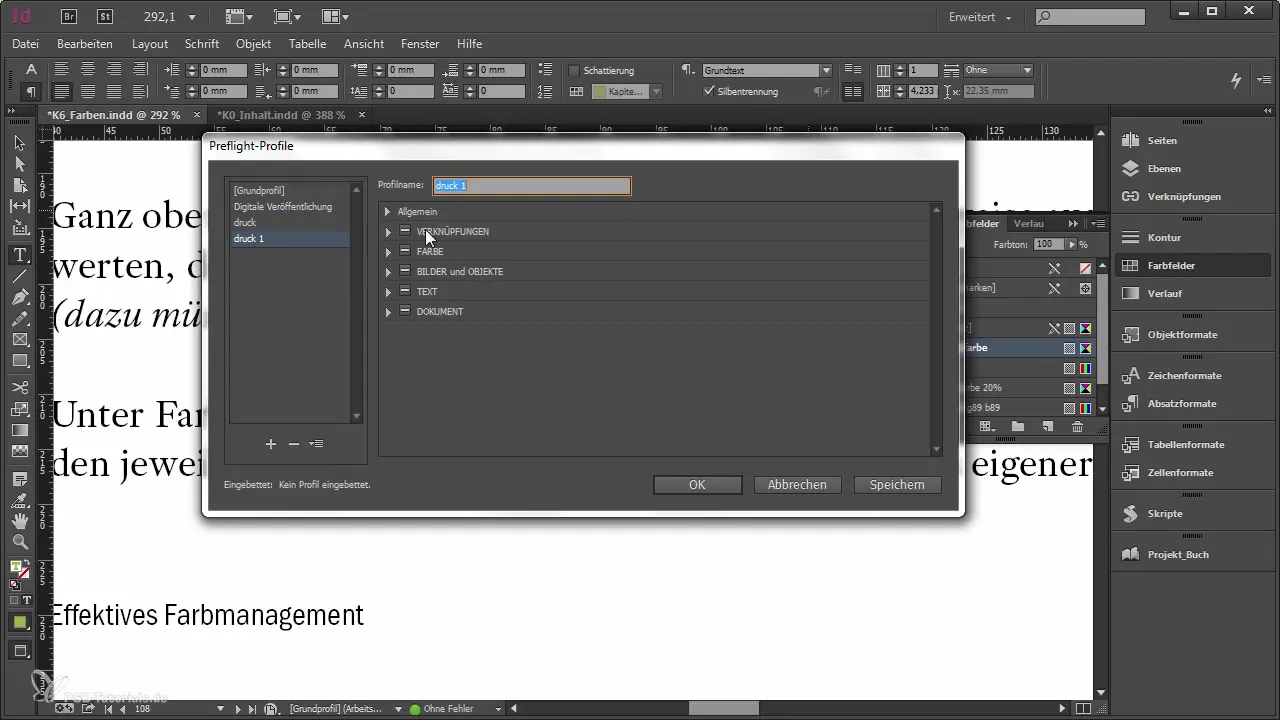Select the Rectangle Frame tool

[19, 340]
